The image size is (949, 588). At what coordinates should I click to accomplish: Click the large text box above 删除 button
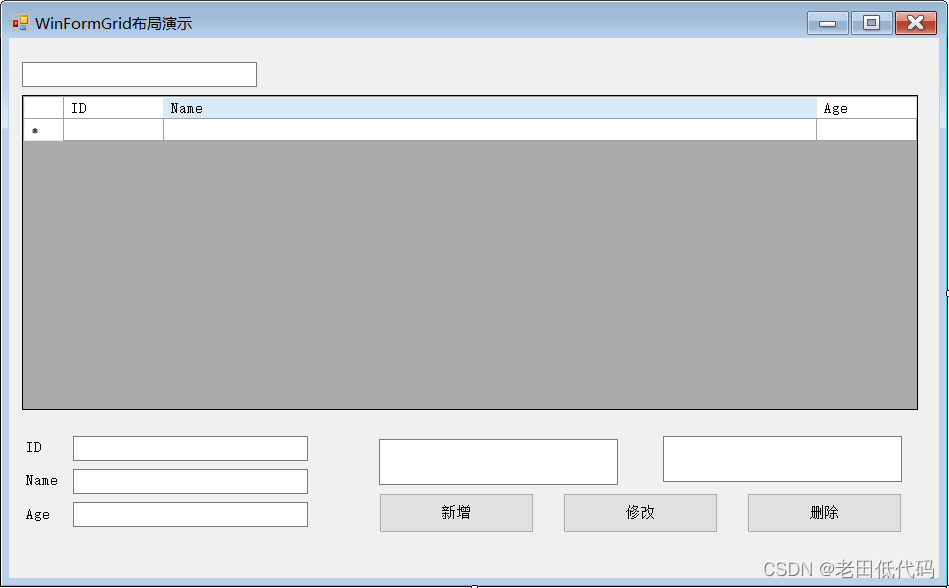pyautogui.click(x=783, y=459)
